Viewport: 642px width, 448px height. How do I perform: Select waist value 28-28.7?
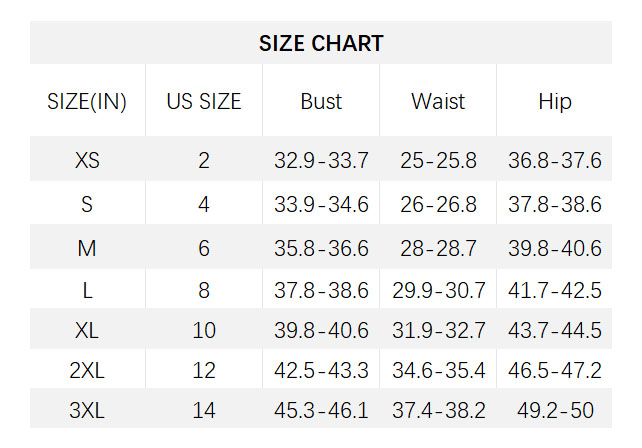coord(438,248)
